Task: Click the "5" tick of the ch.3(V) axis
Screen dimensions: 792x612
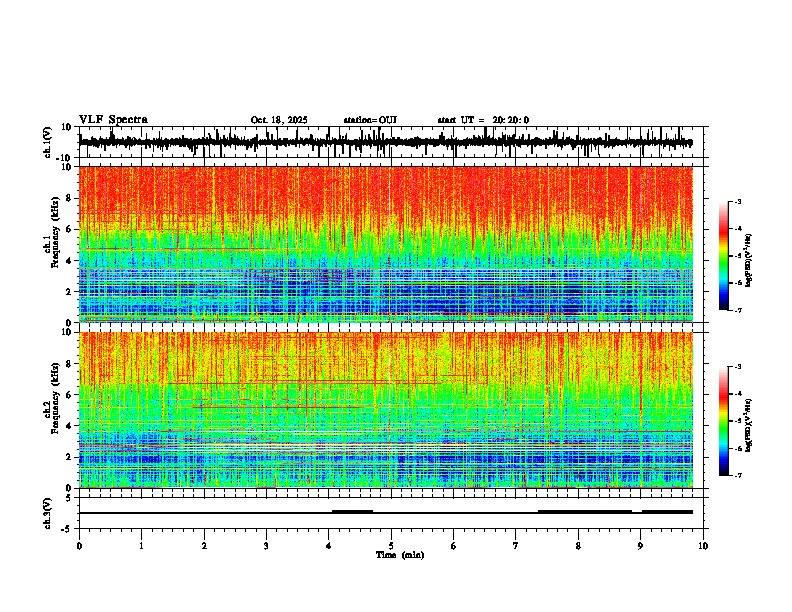Action: [x=70, y=497]
